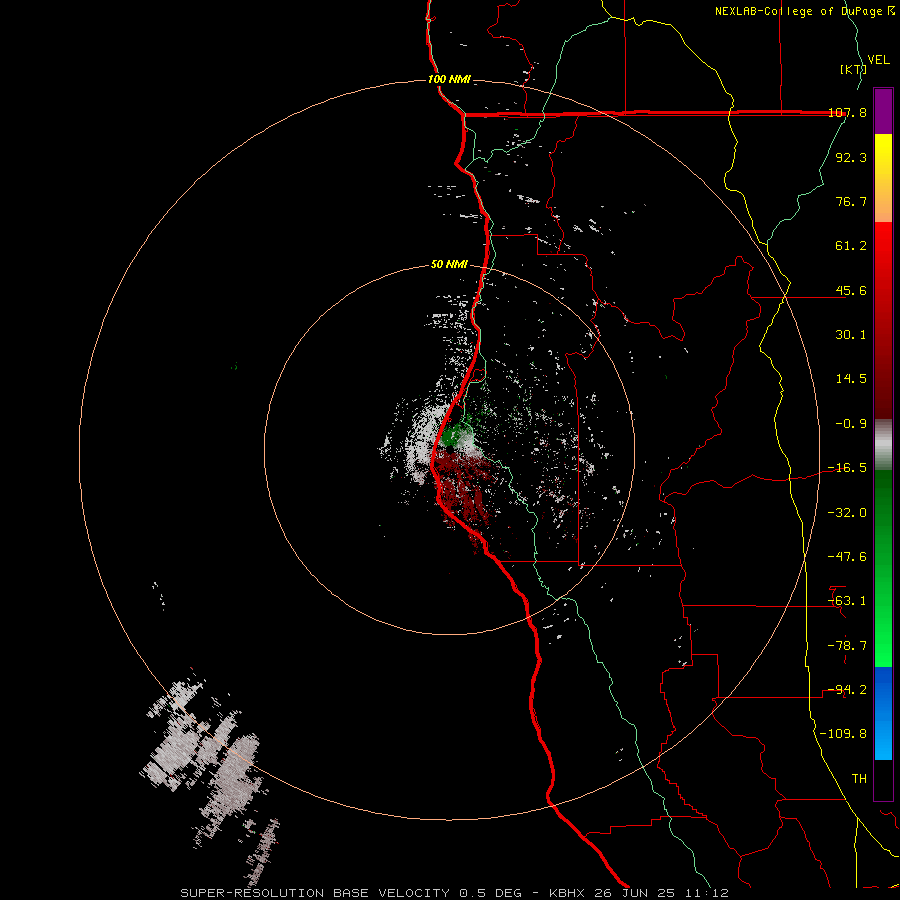Click the TH legend label
Image resolution: width=900 pixels, height=900 pixels.
(x=859, y=778)
